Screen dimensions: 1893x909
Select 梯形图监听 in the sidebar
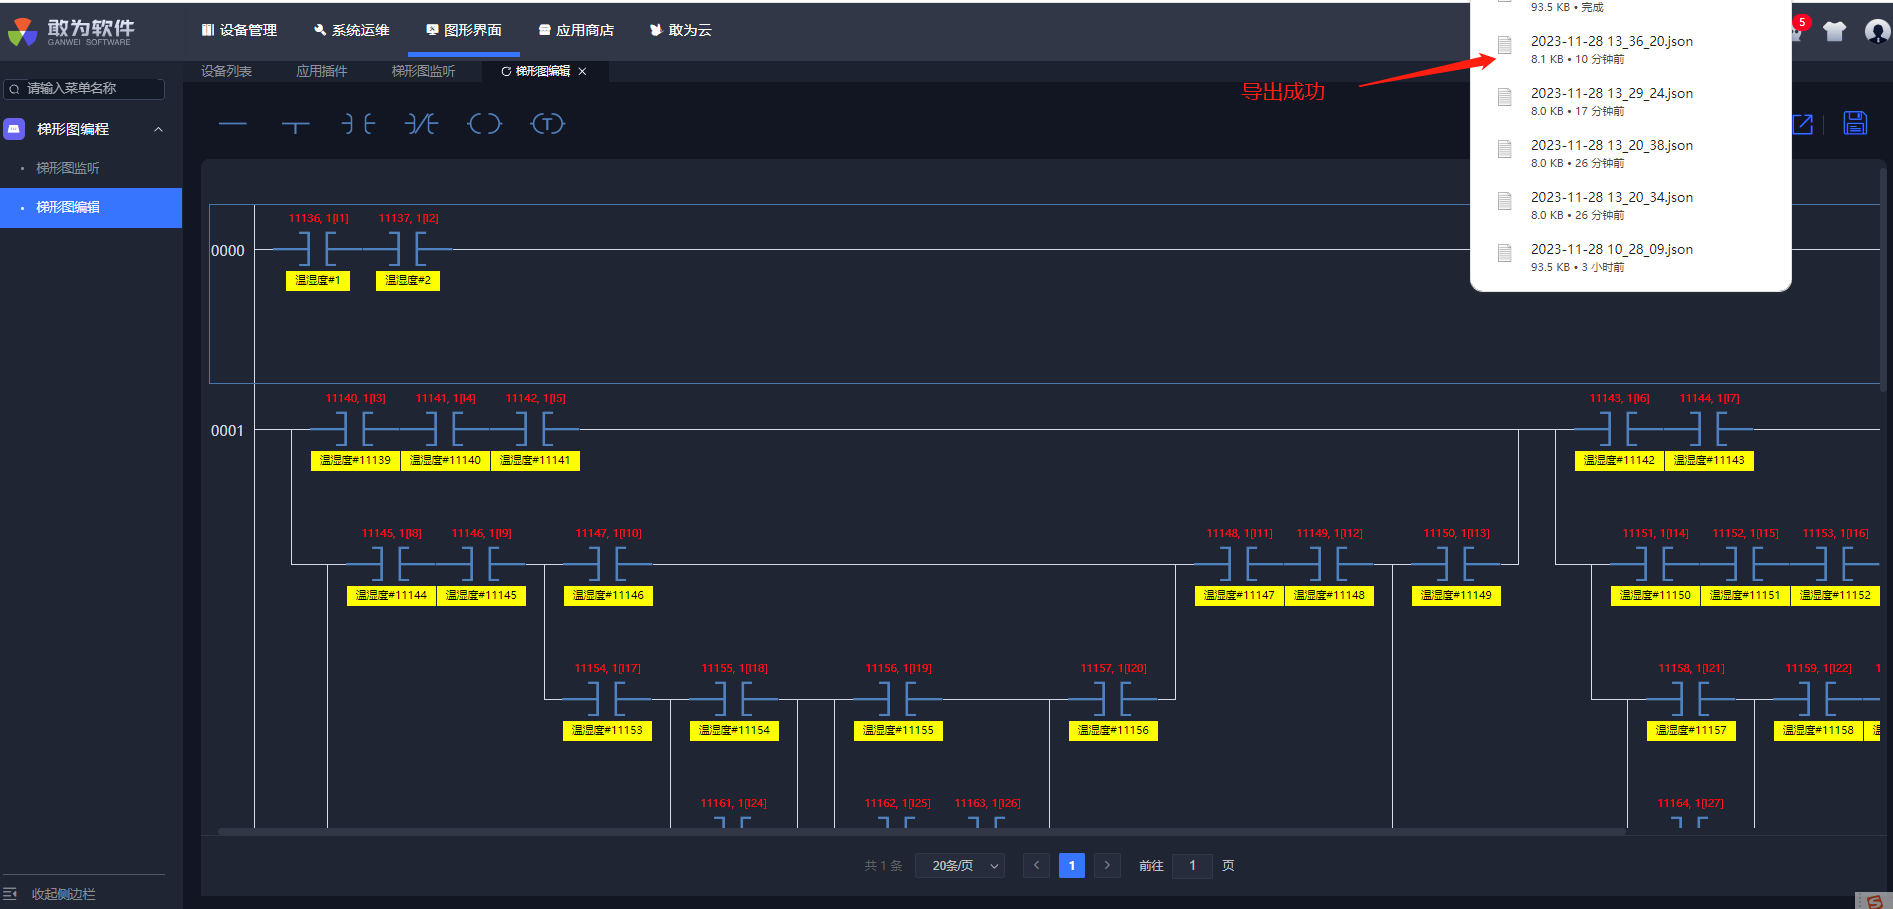point(68,168)
